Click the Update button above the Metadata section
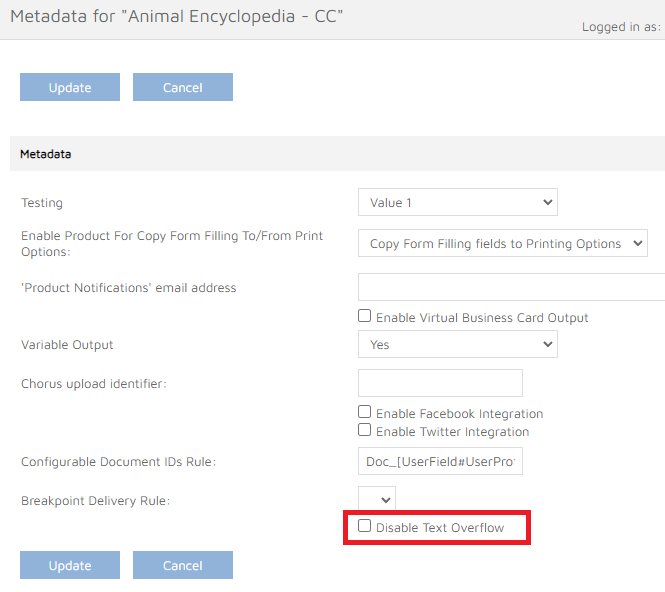This screenshot has height=592, width=665. [x=70, y=87]
